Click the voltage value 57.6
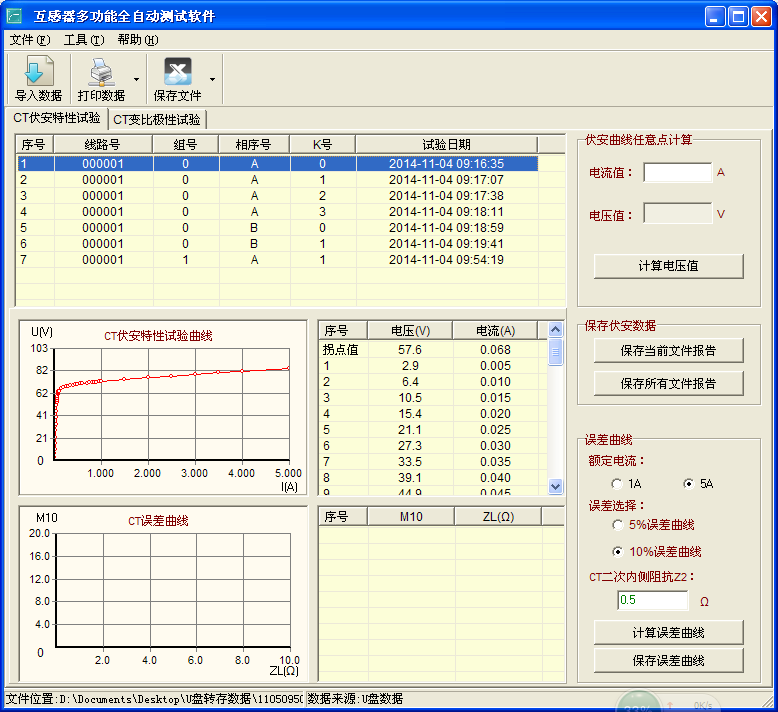The height and width of the screenshot is (712, 778). click(x=410, y=350)
